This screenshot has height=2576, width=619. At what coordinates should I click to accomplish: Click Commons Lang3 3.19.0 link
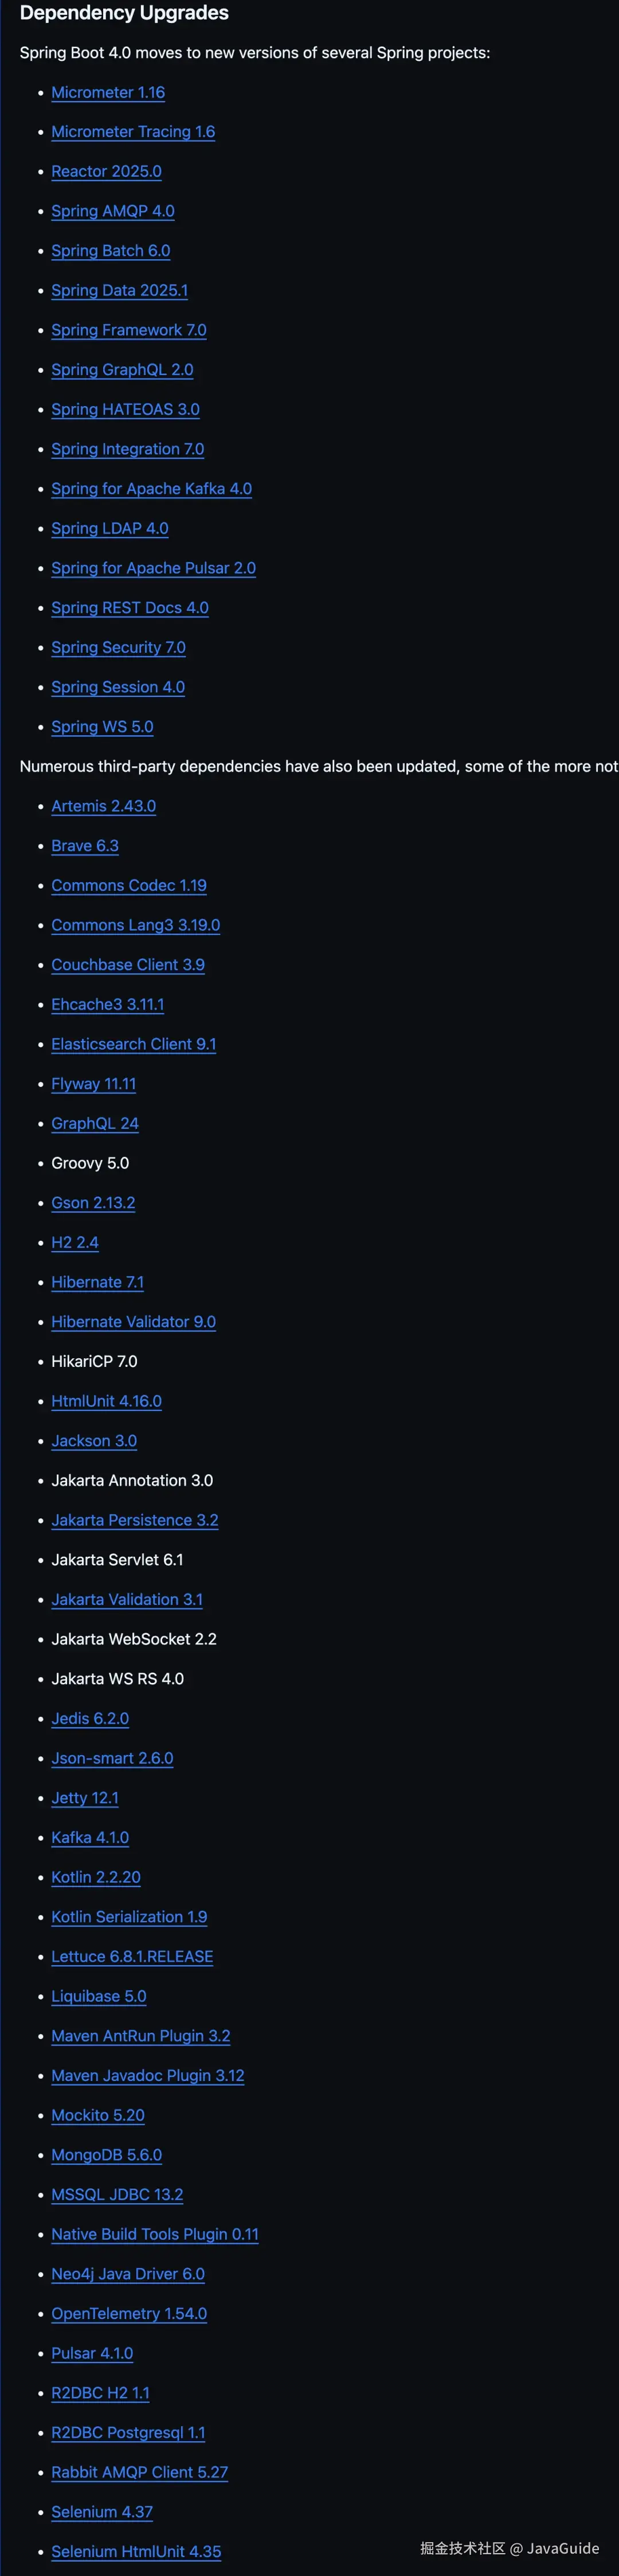coord(135,925)
